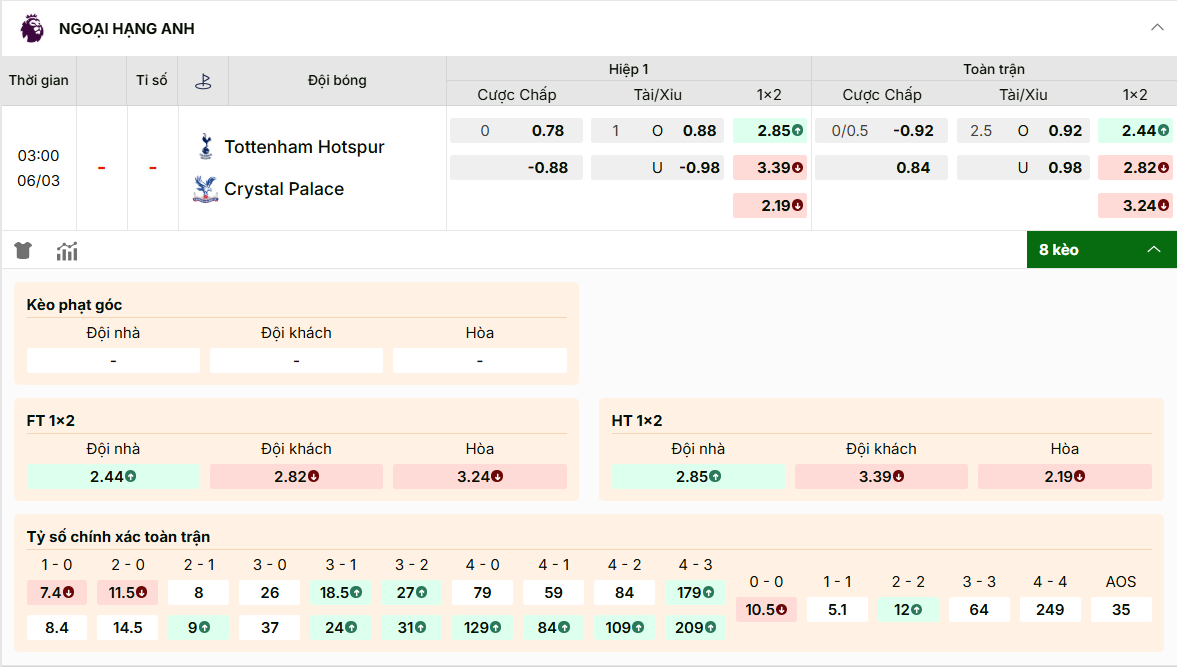Open lineups via the jersey icon
Screen dimensions: 1177x667
pyautogui.click(x=22, y=251)
